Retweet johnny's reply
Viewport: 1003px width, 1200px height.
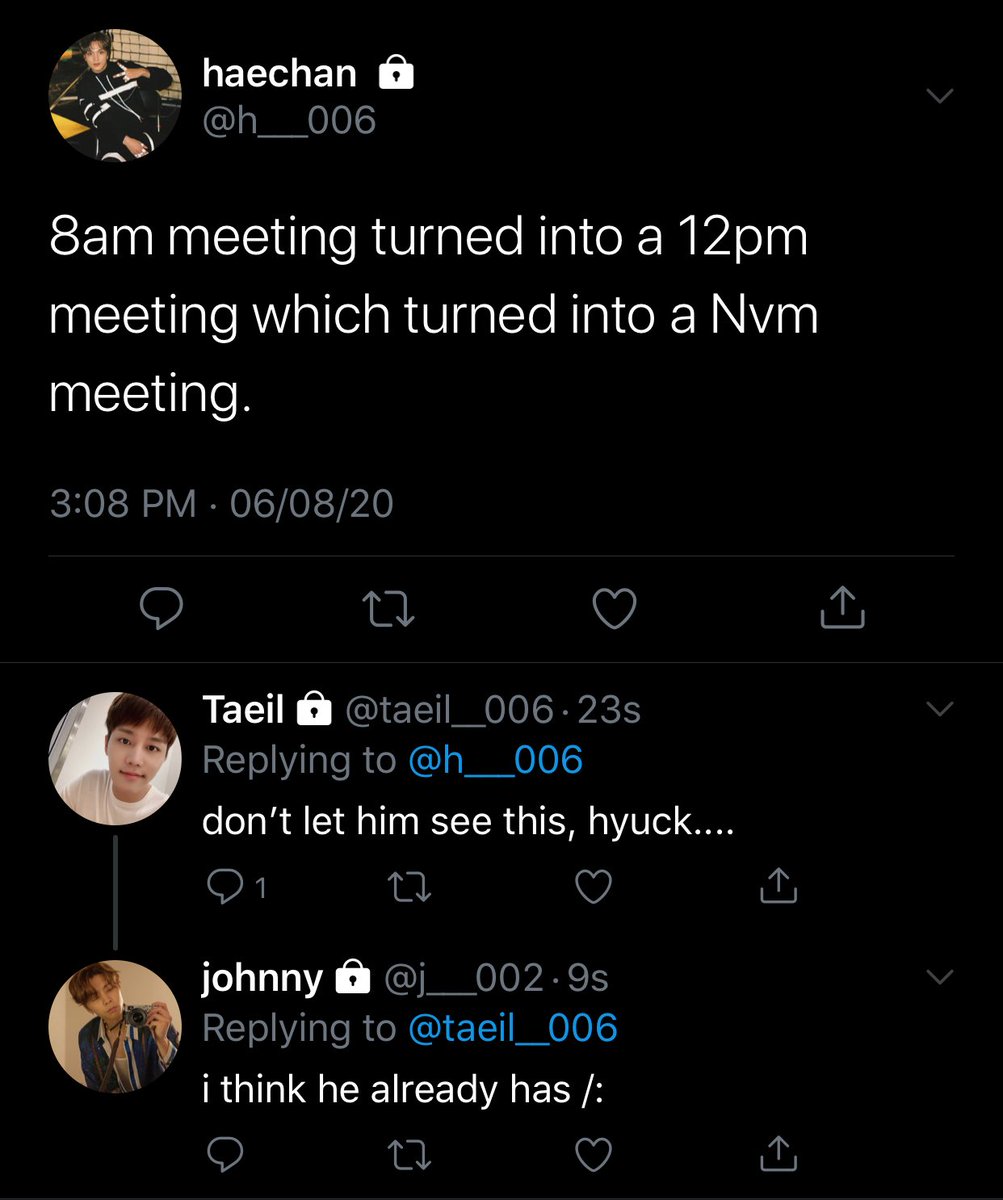click(x=407, y=1155)
